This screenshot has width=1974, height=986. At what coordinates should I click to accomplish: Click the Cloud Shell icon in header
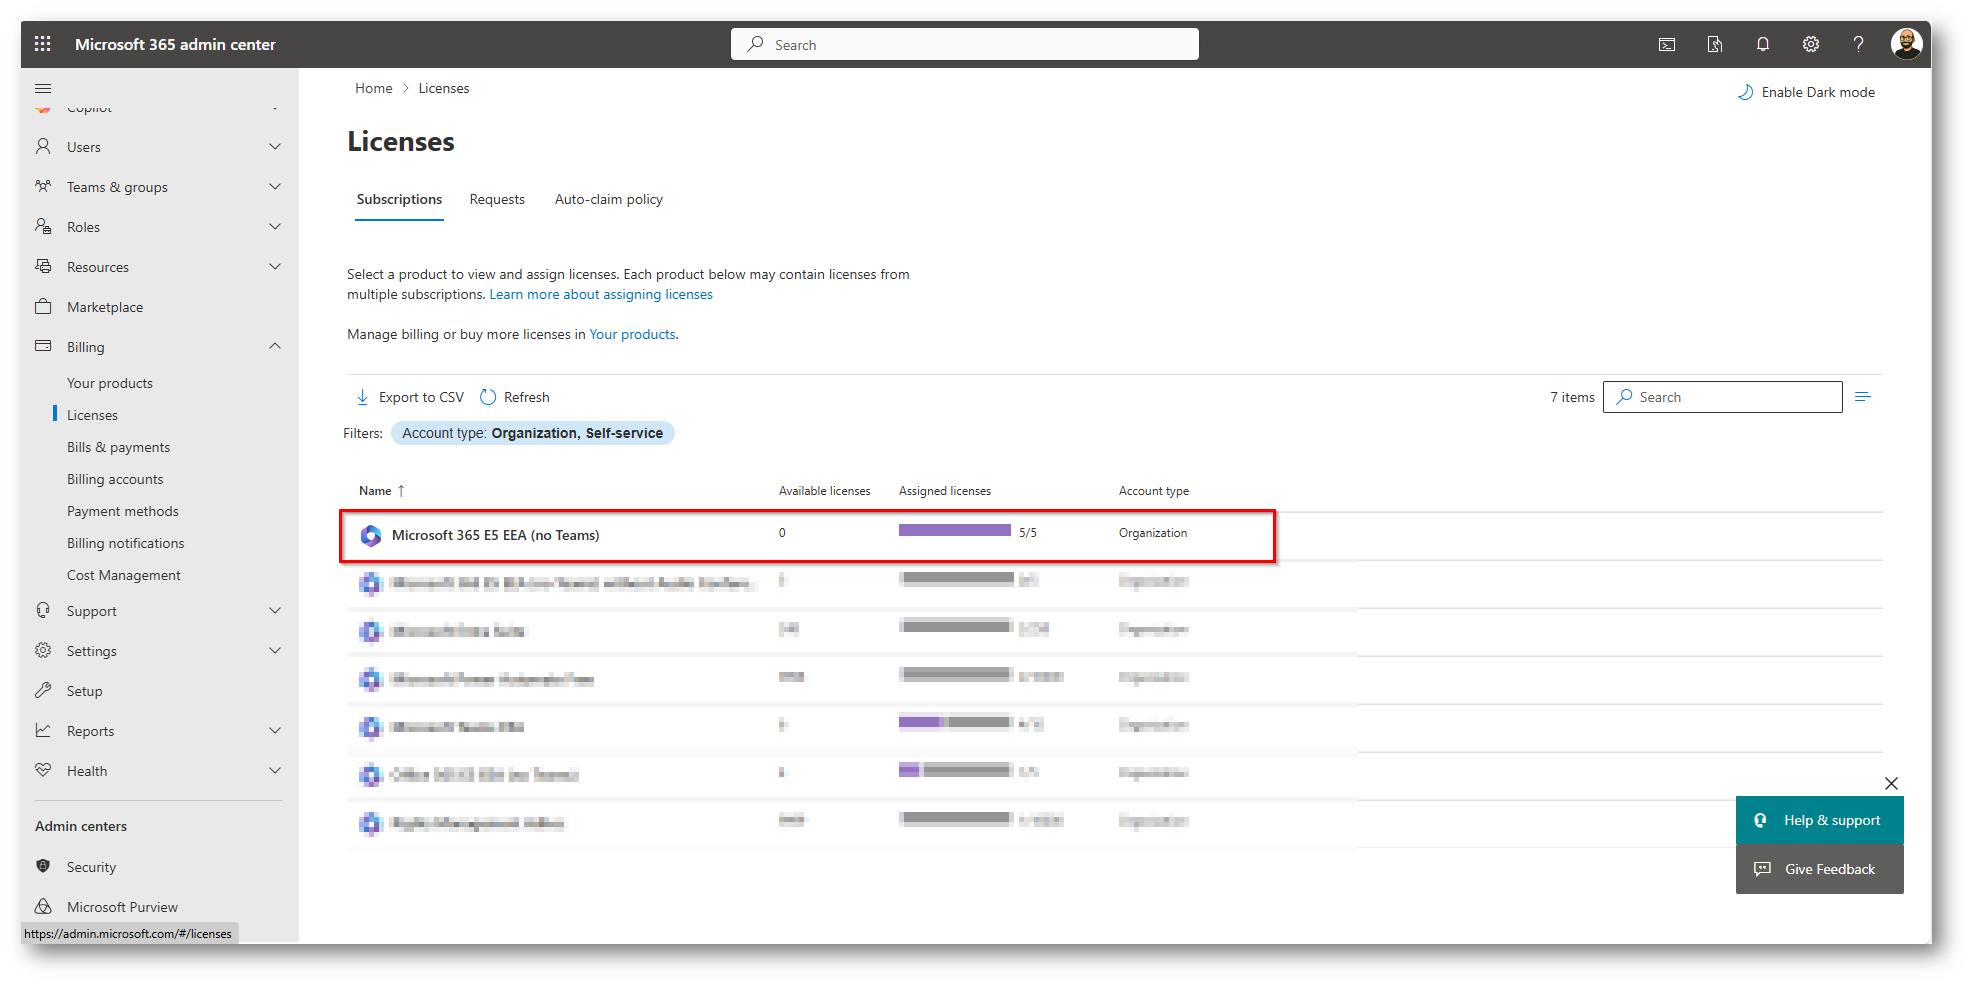1667,44
